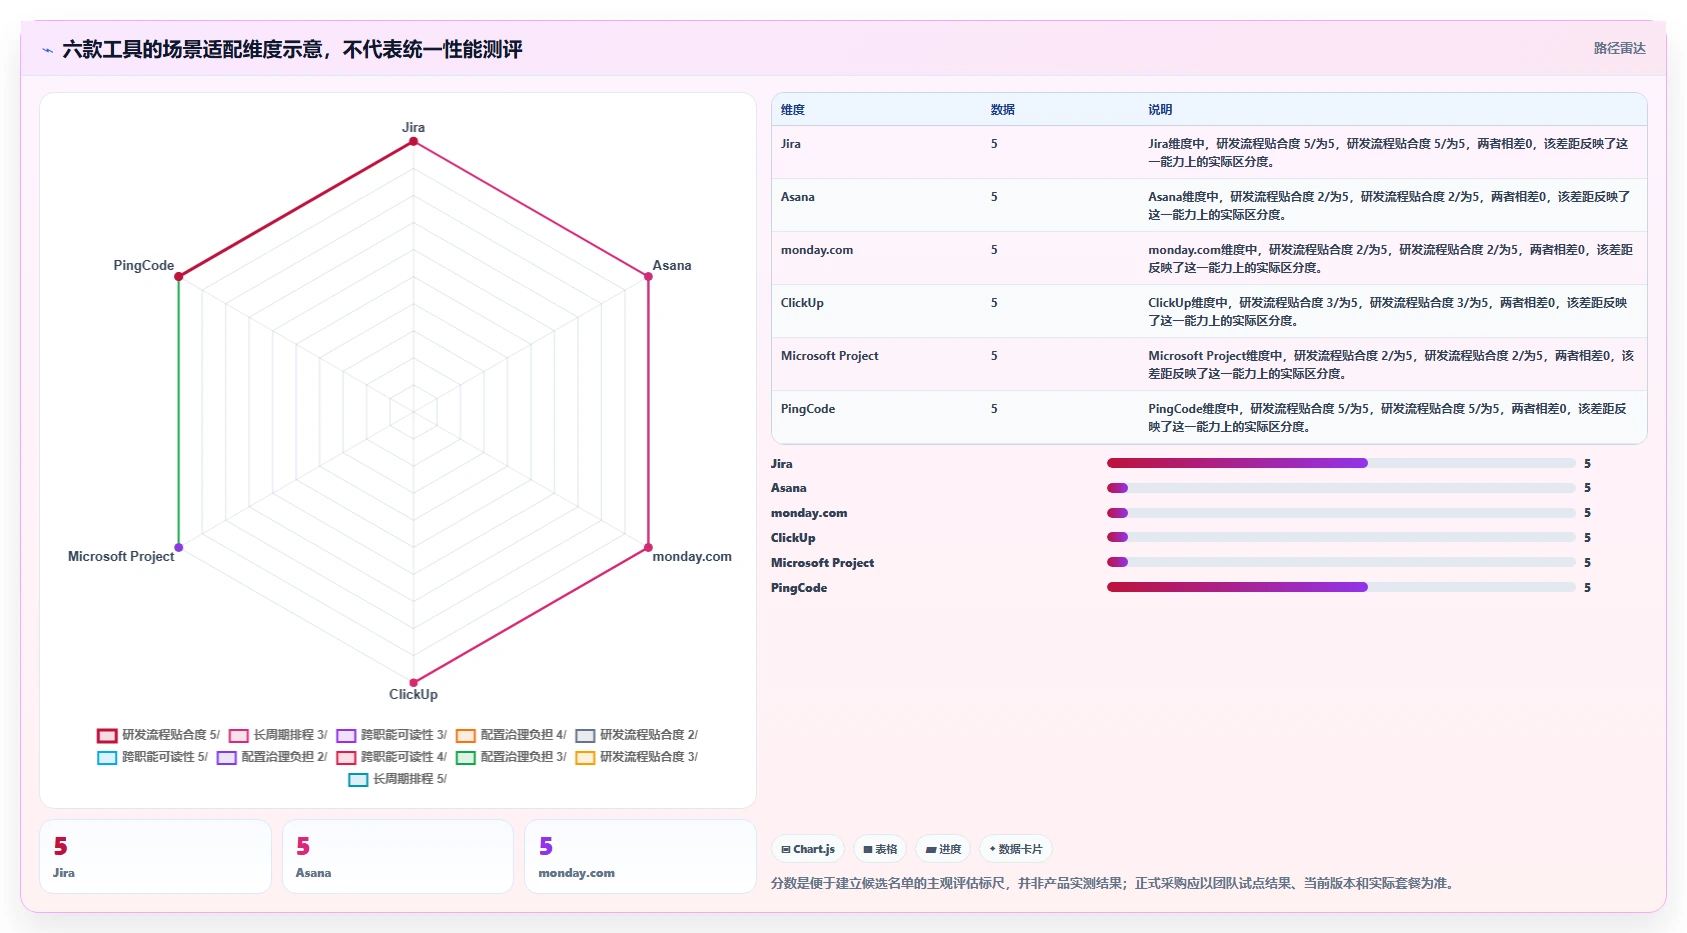Click the ClickUp data point on the radar
This screenshot has width=1687, height=933.
click(413, 683)
